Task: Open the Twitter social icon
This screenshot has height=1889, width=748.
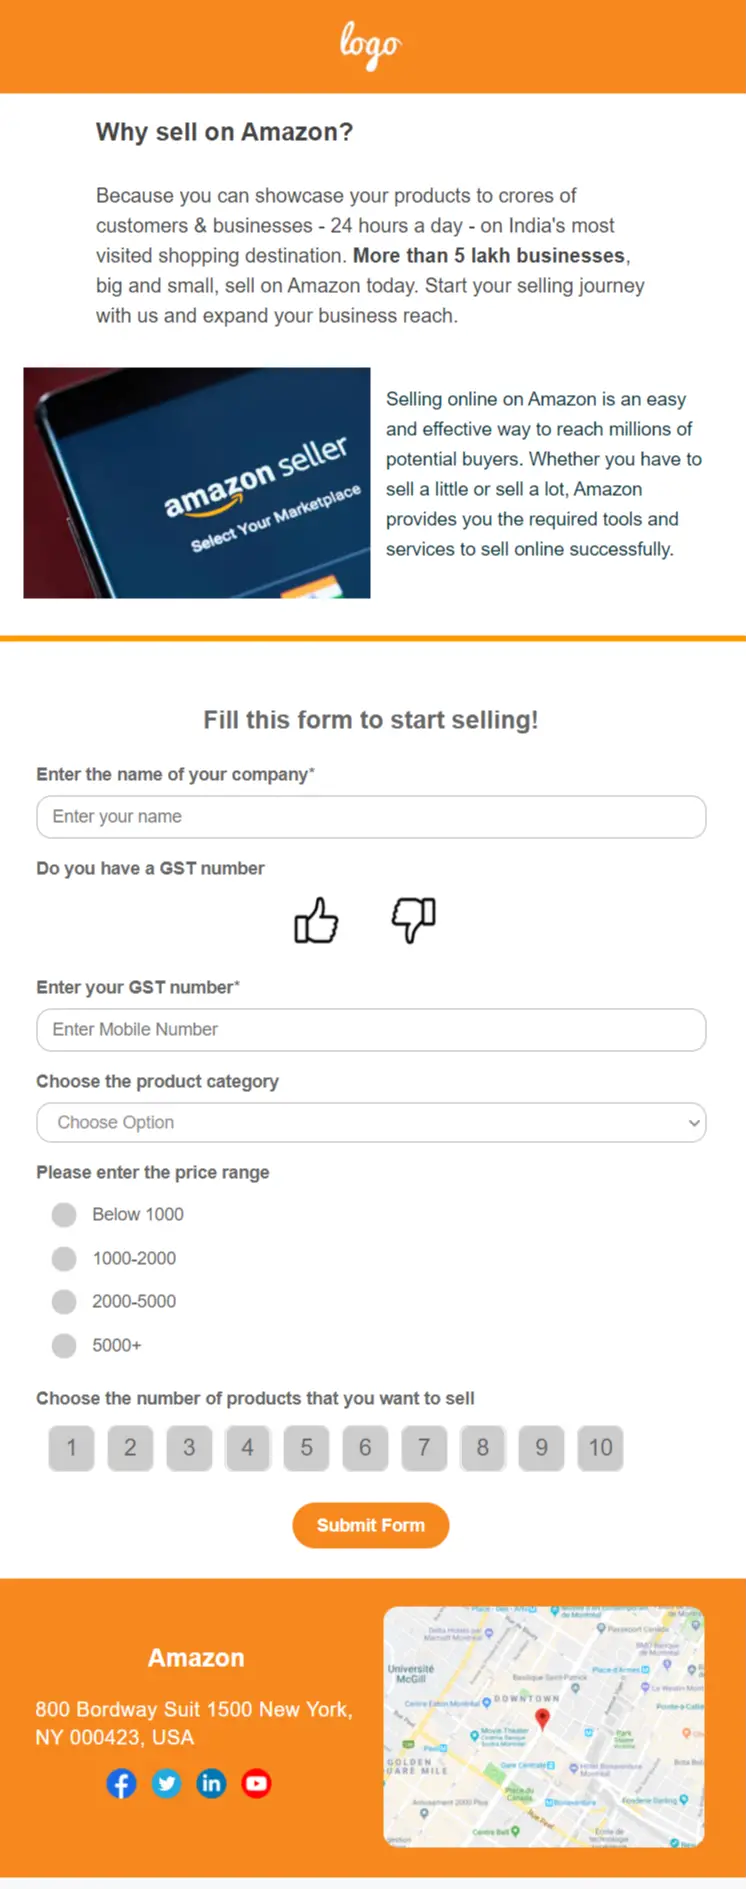Action: 166,1783
